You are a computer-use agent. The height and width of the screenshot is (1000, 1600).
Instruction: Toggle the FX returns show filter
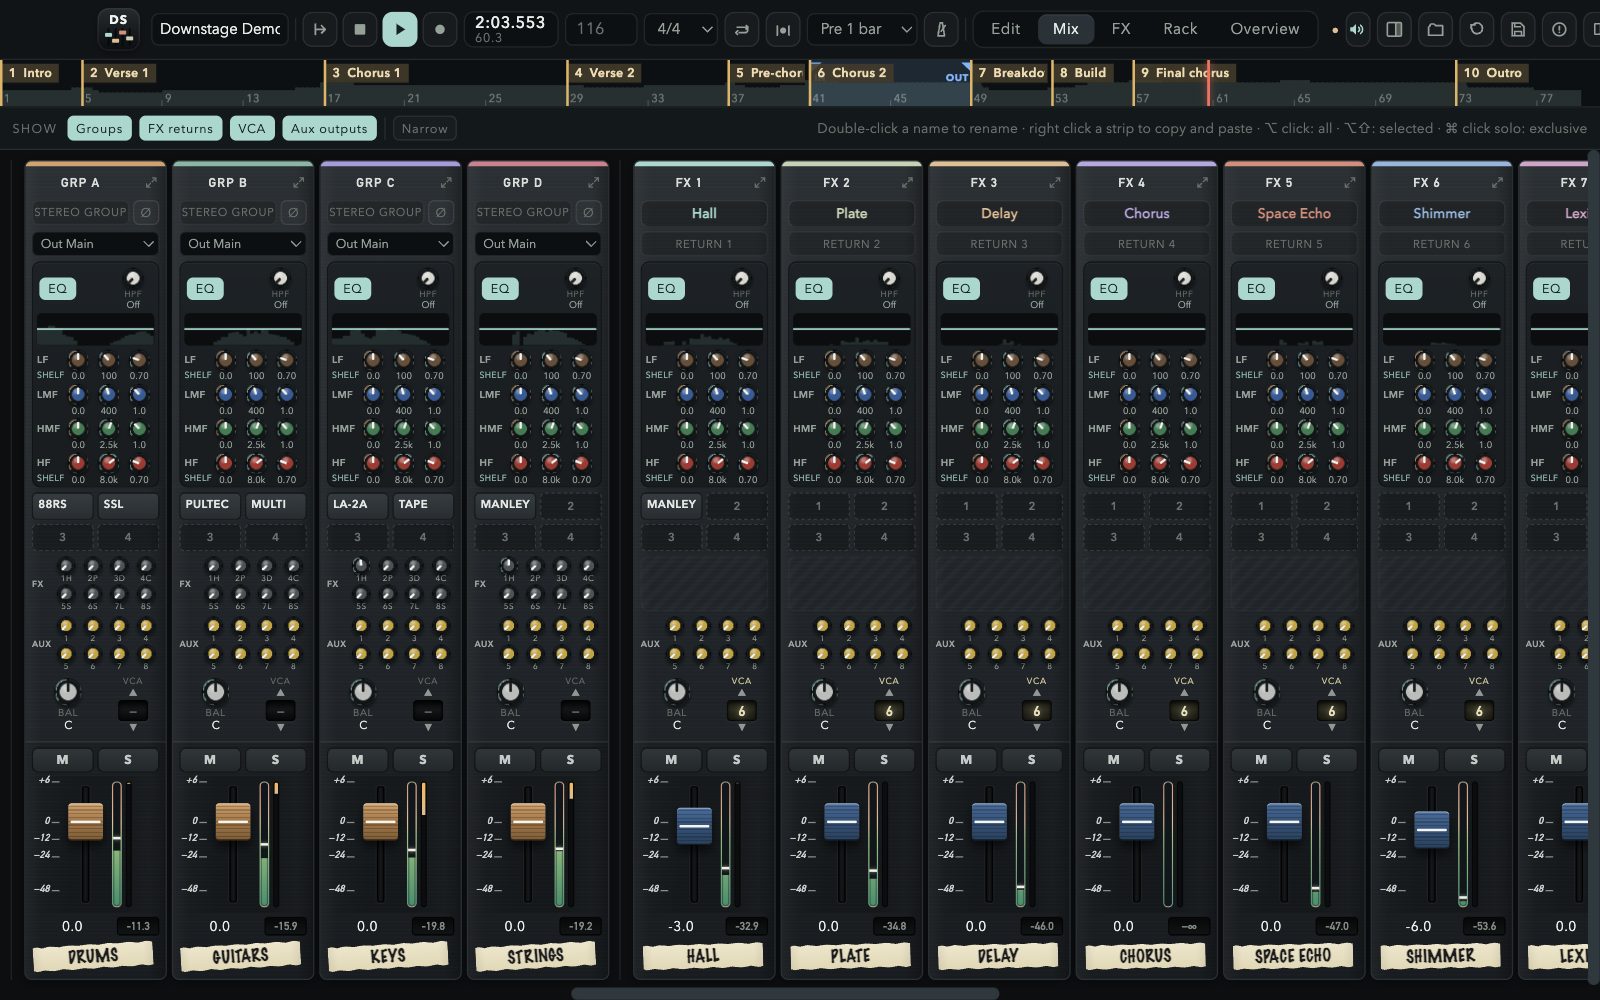[180, 128]
